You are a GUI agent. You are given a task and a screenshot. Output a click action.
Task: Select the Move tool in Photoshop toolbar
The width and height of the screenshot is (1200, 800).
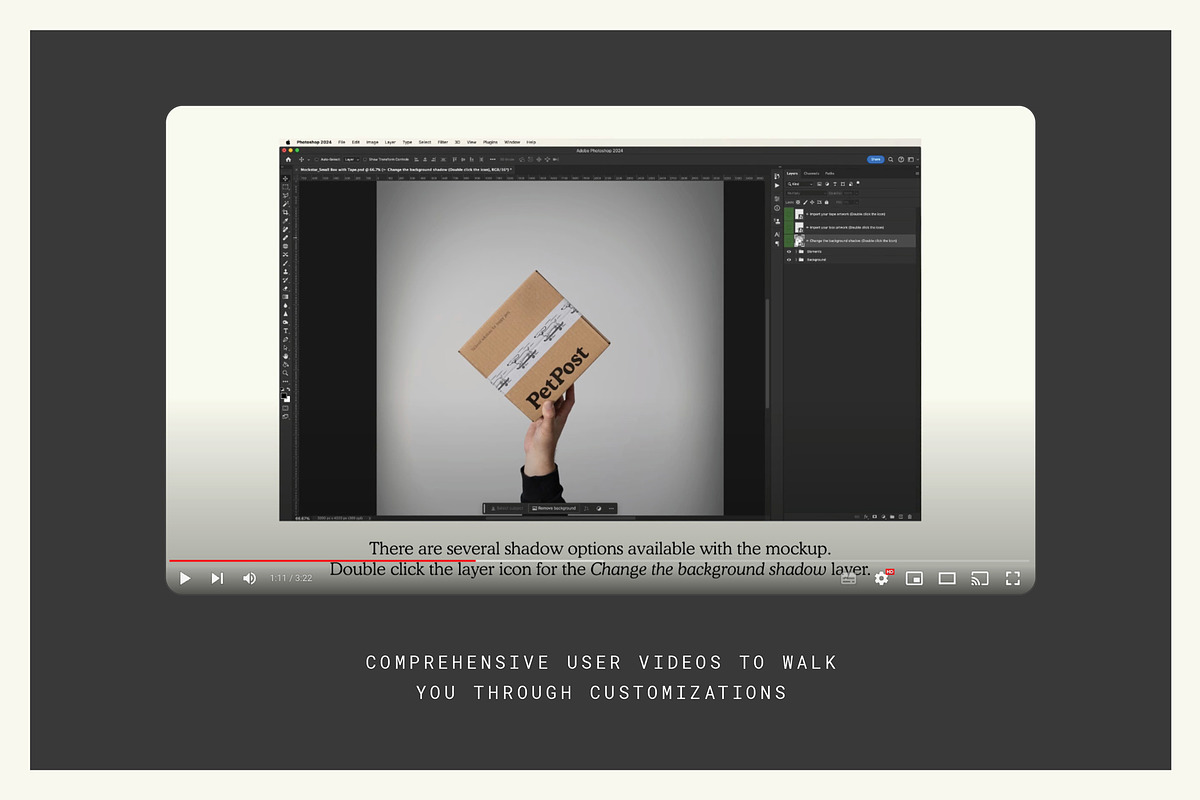(x=285, y=177)
